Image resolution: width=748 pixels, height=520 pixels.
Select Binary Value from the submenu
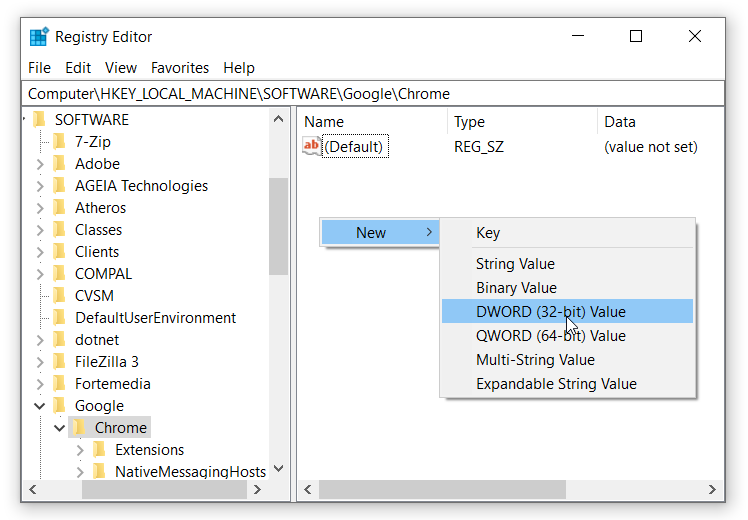pos(567,287)
